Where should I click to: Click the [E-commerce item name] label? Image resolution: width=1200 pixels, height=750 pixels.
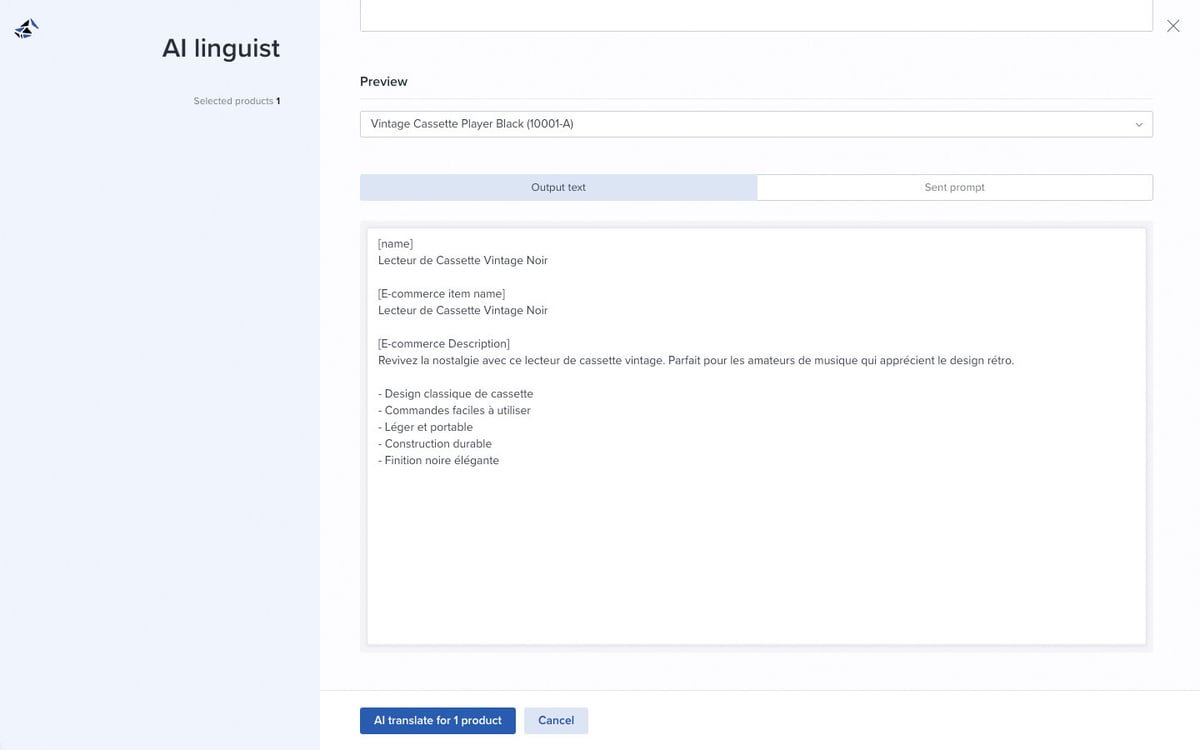pos(441,294)
